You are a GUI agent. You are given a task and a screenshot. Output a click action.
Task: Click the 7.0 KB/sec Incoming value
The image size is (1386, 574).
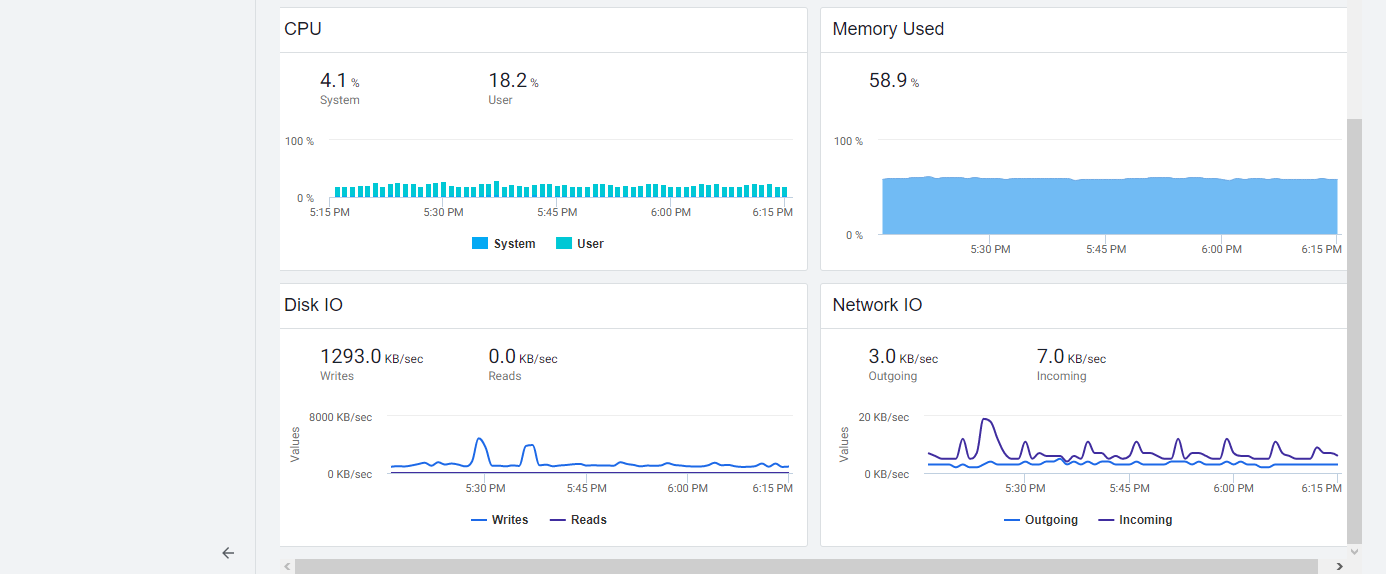(x=1071, y=356)
